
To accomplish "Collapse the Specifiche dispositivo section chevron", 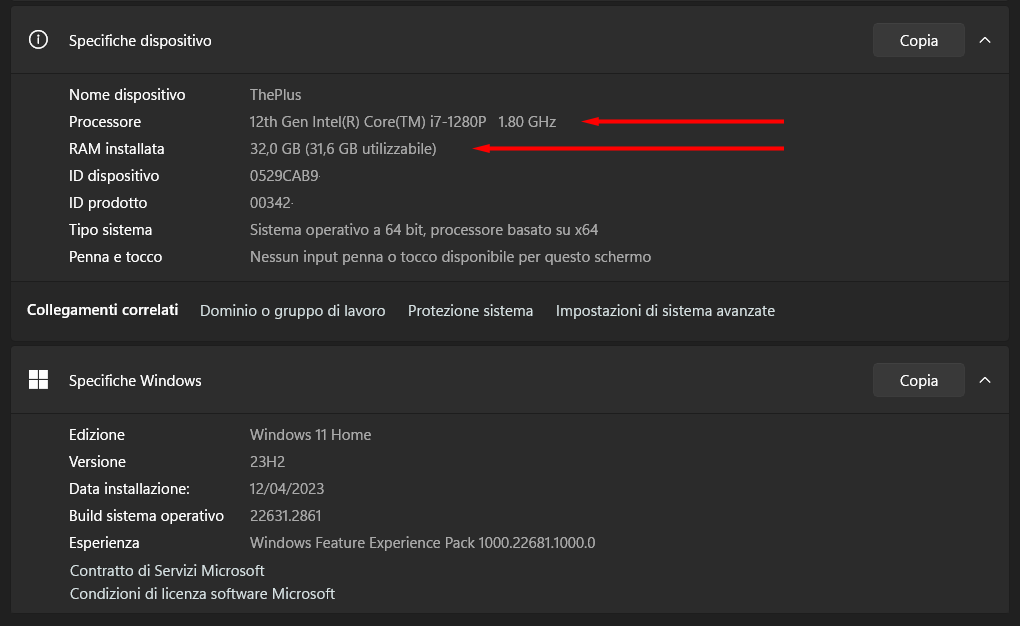I will 985,40.
